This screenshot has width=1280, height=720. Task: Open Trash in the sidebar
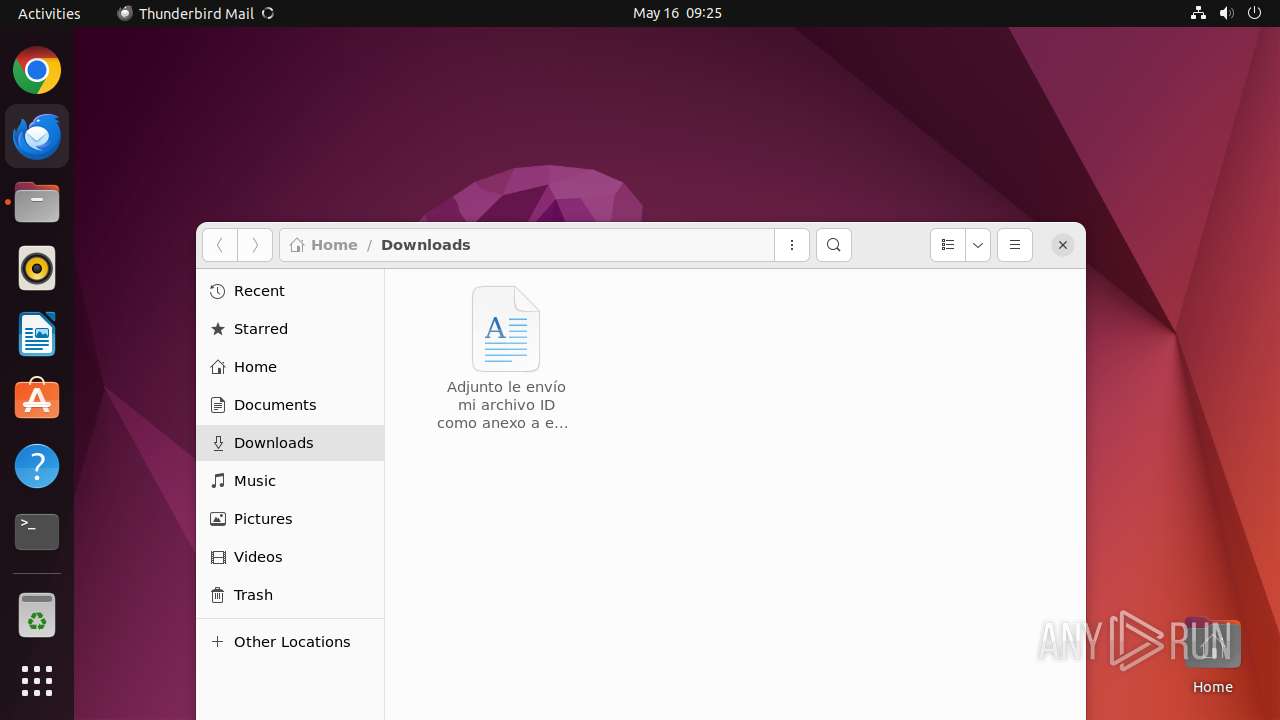point(290,595)
